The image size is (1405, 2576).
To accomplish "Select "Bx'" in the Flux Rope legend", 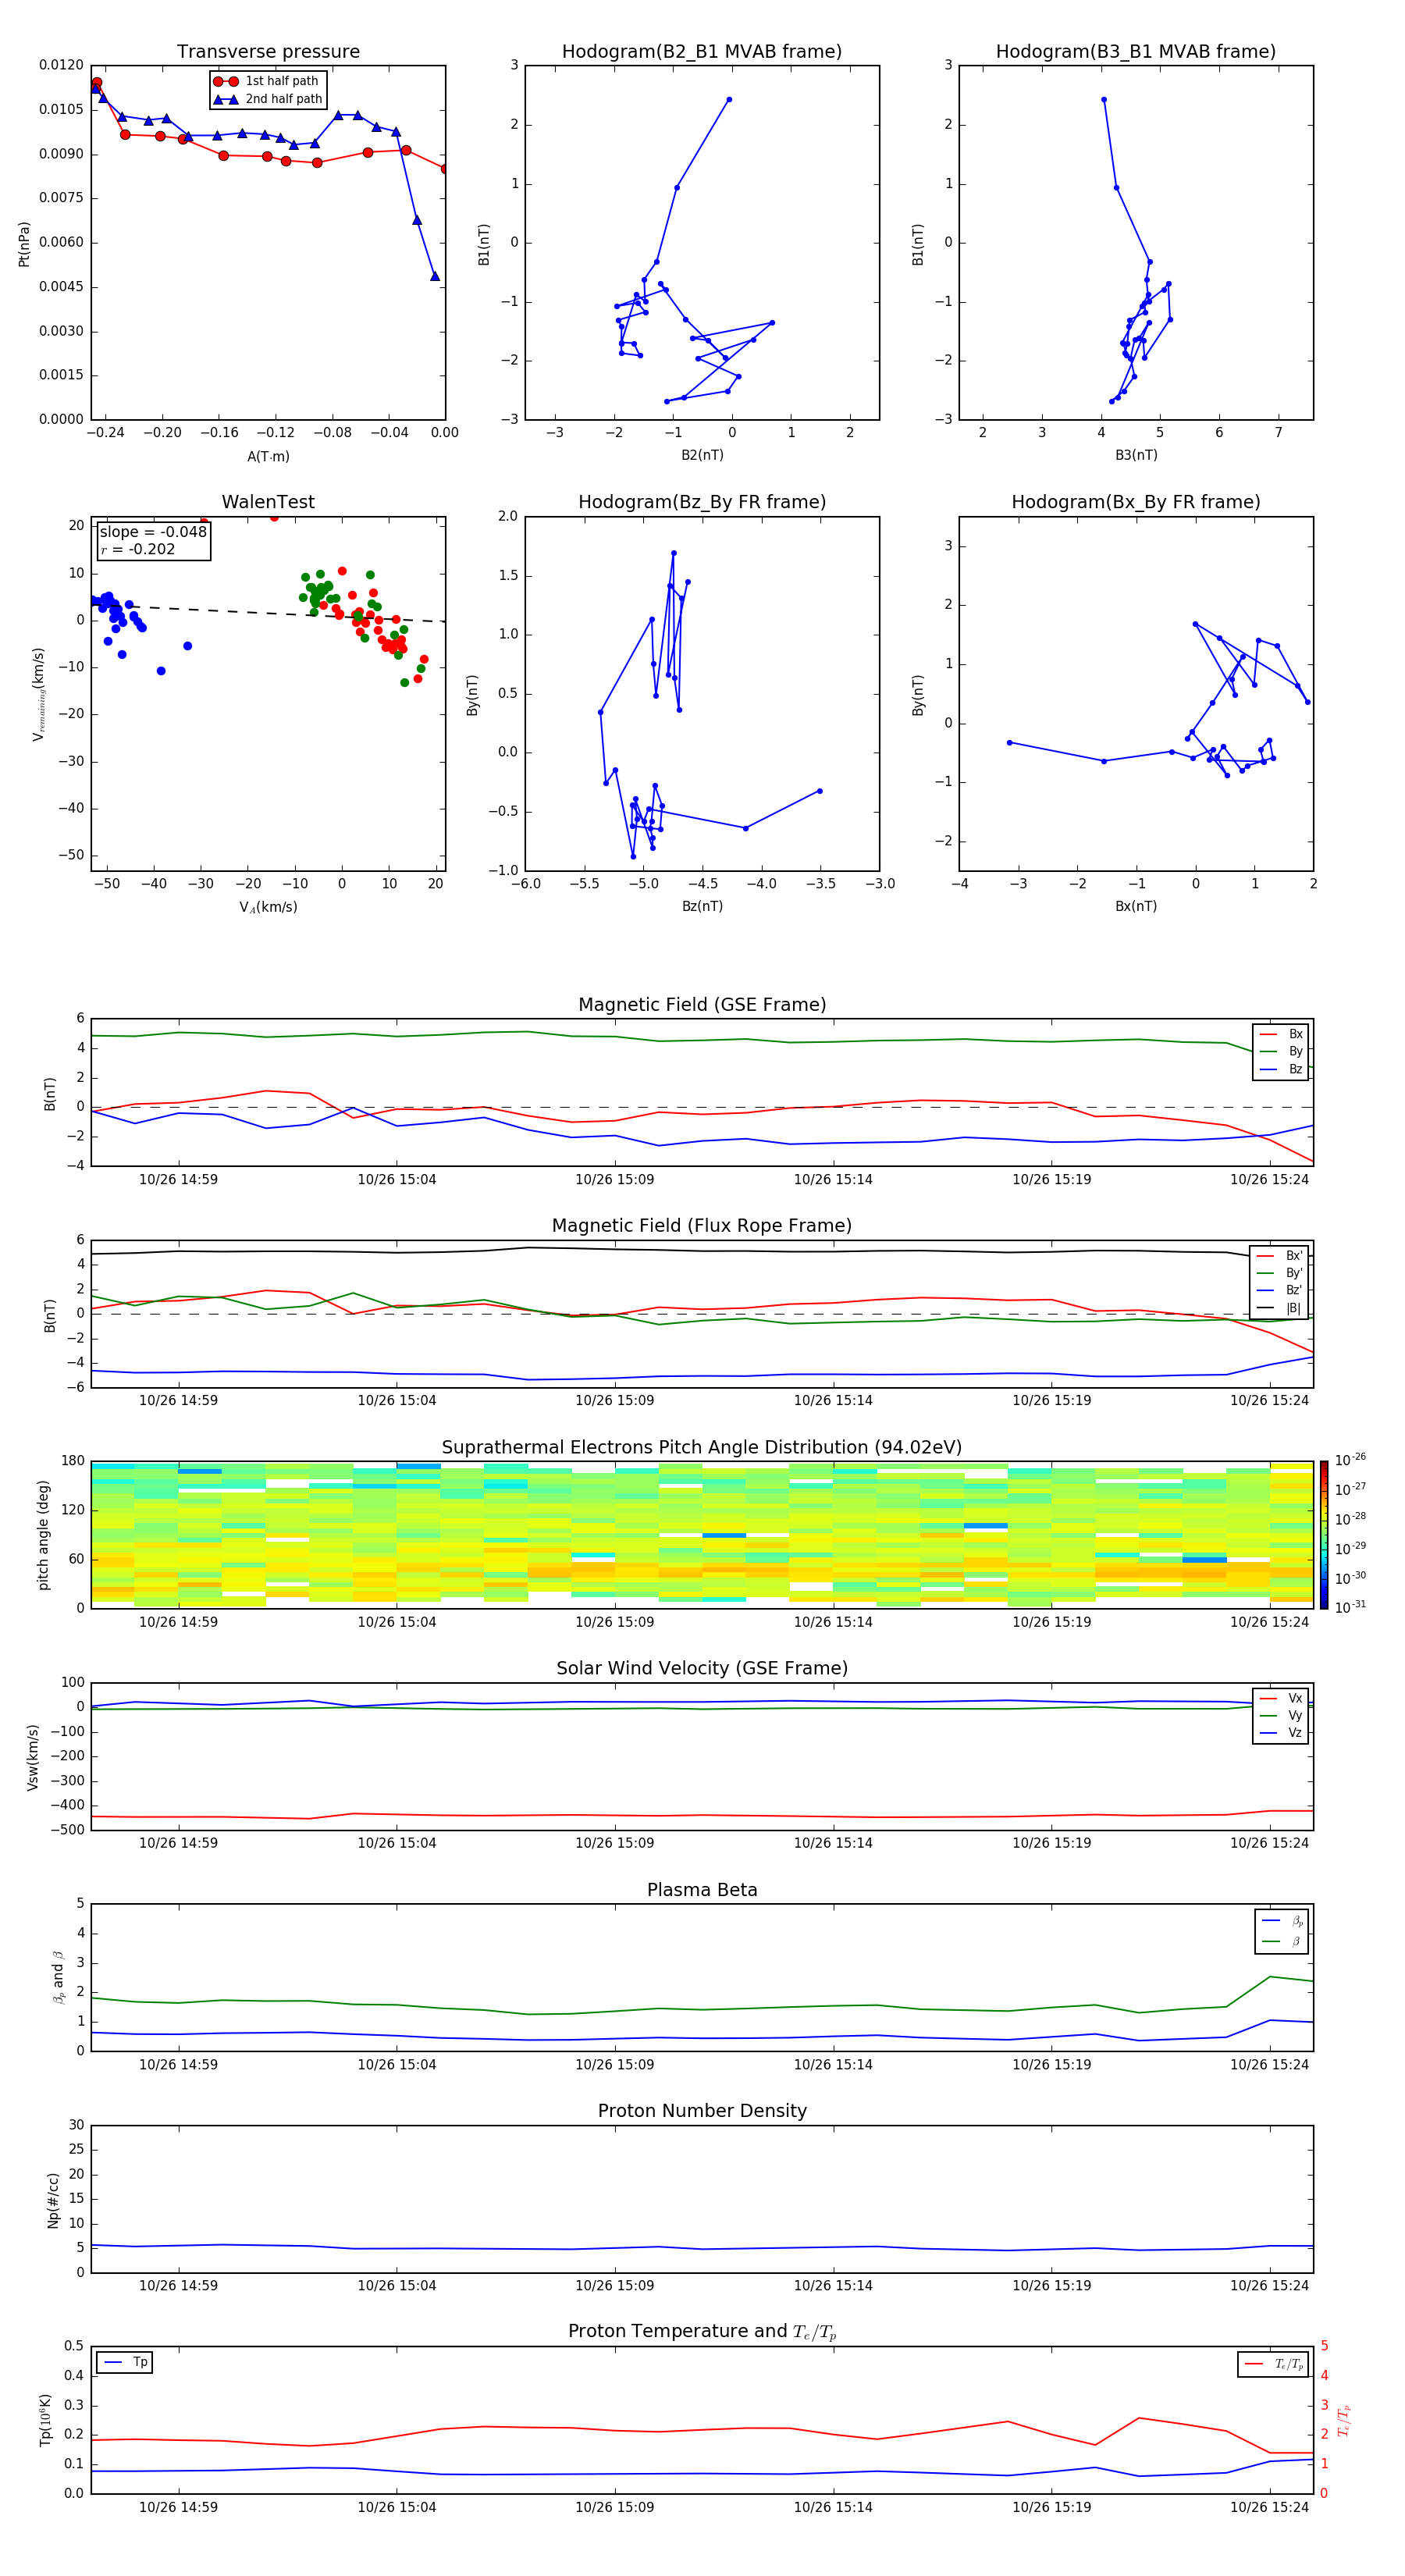I will pos(1280,1256).
